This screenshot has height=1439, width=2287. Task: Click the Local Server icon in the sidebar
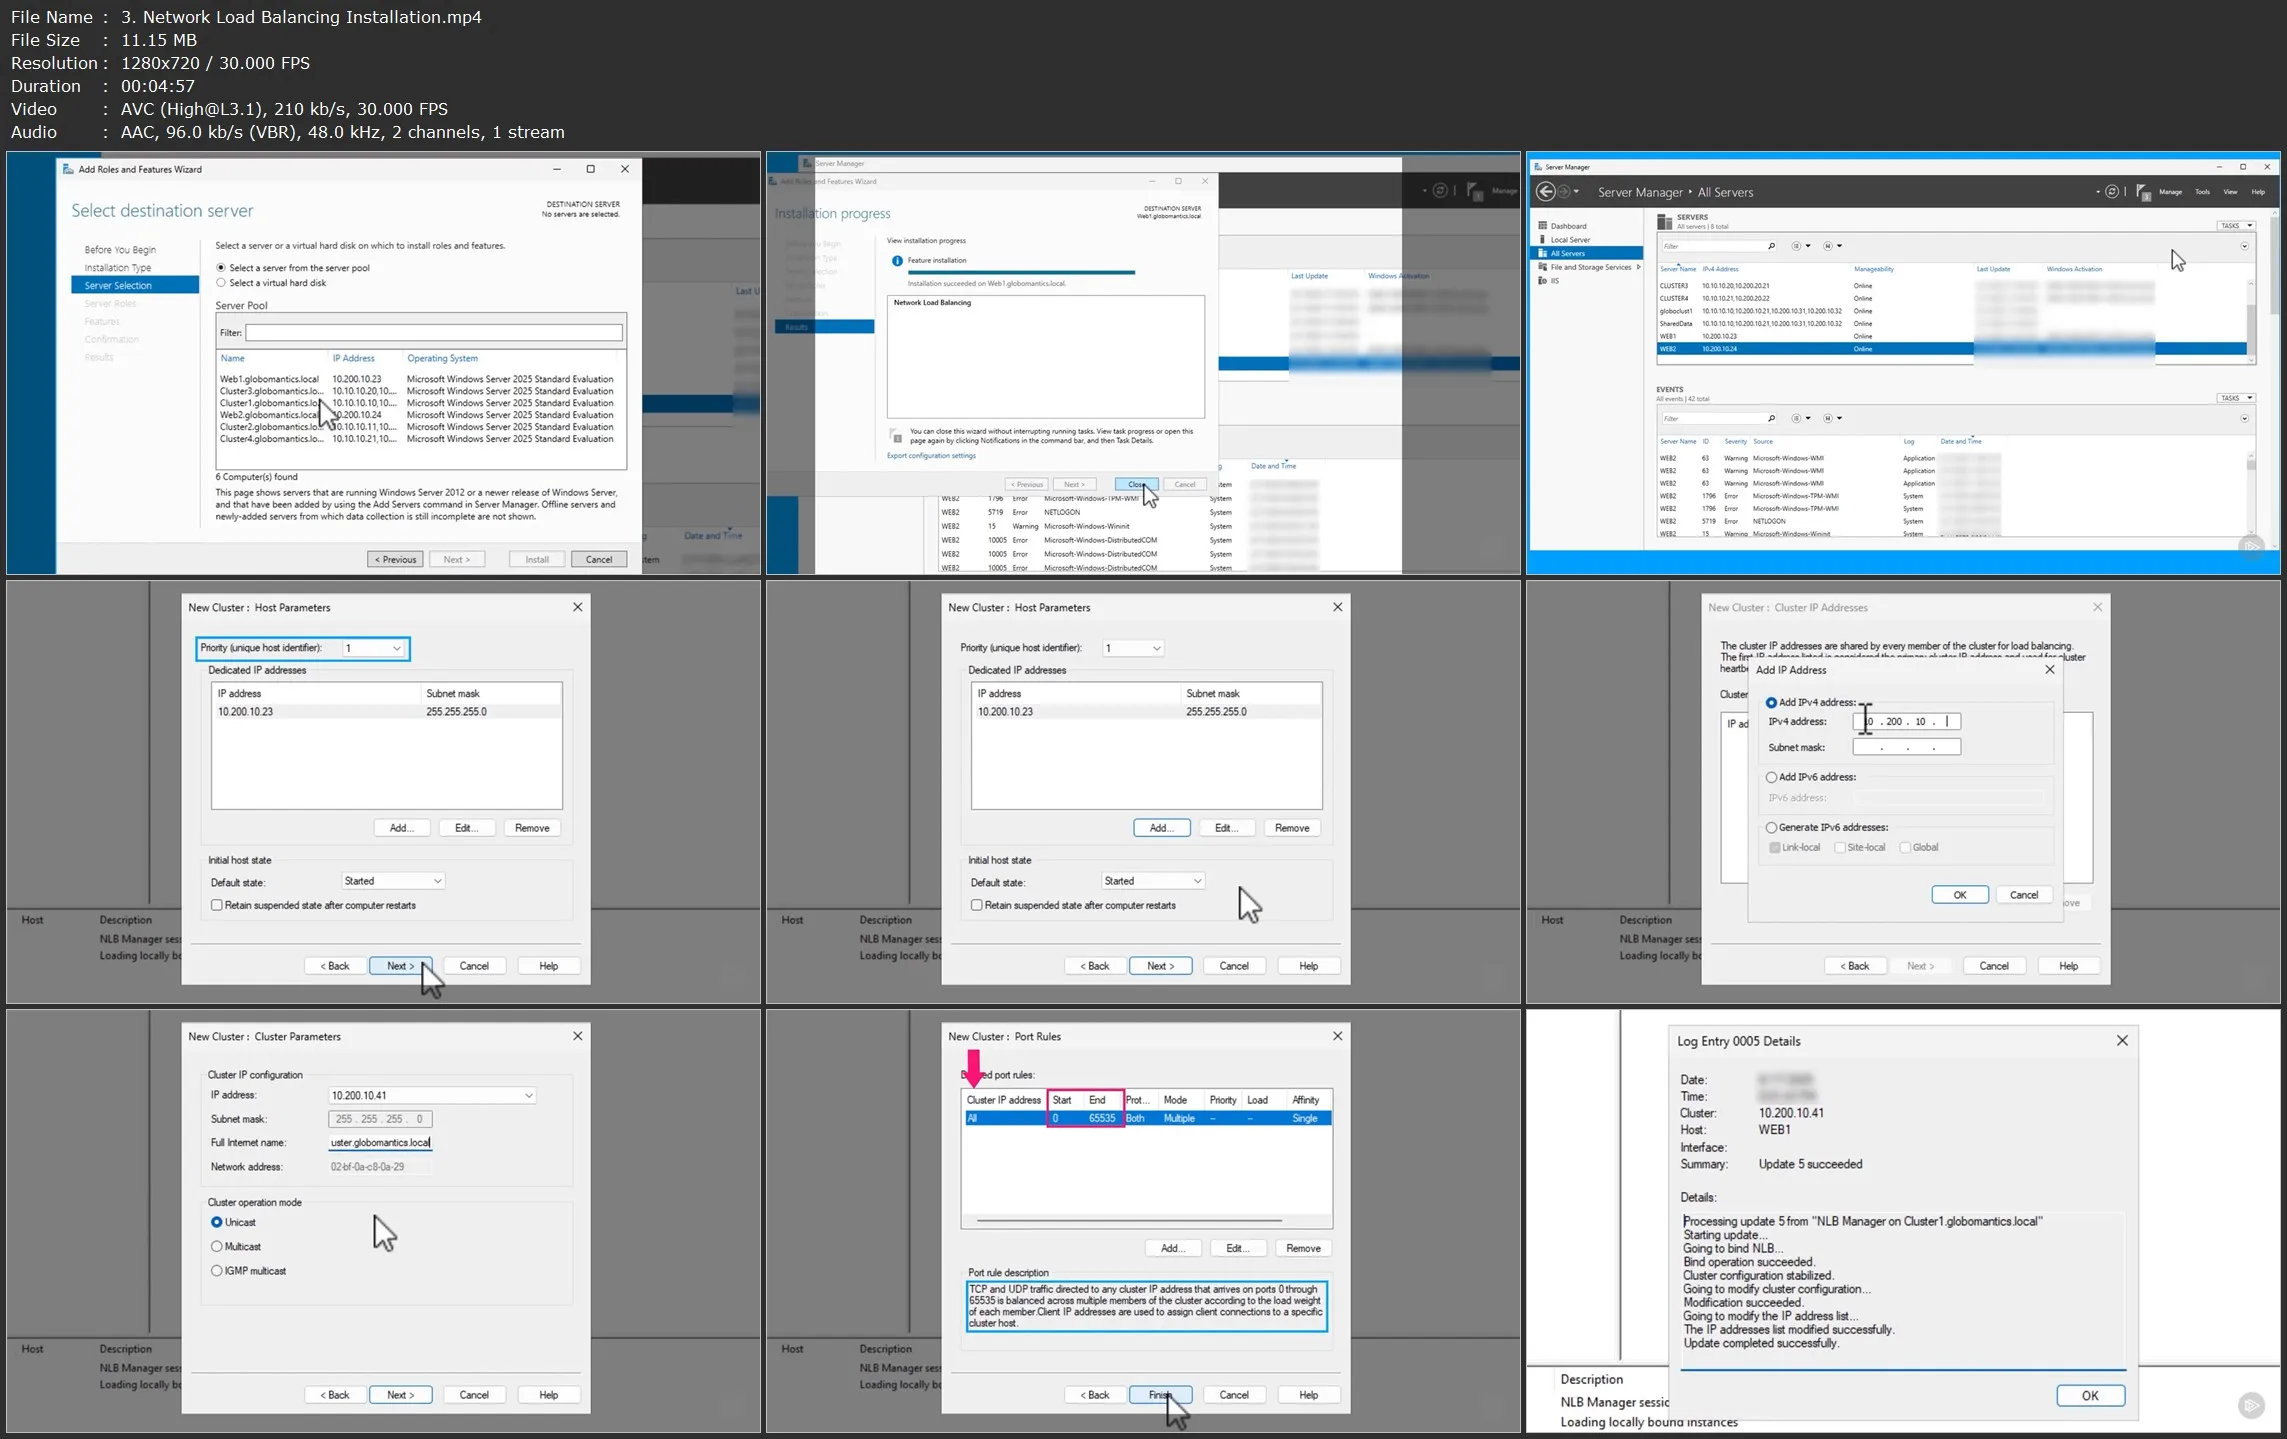coord(1543,239)
